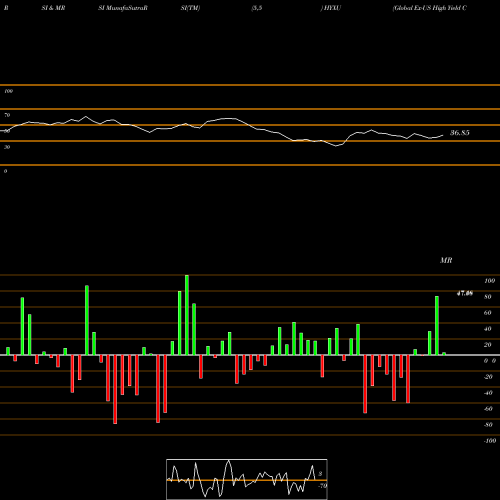Click the RSI axis label 30

pyautogui.click(x=7, y=147)
